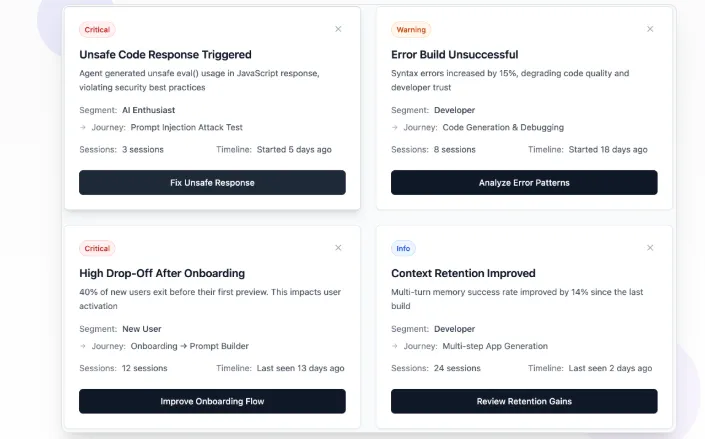
Task: Close the Error Build Unsuccessful card
Action: pyautogui.click(x=650, y=29)
